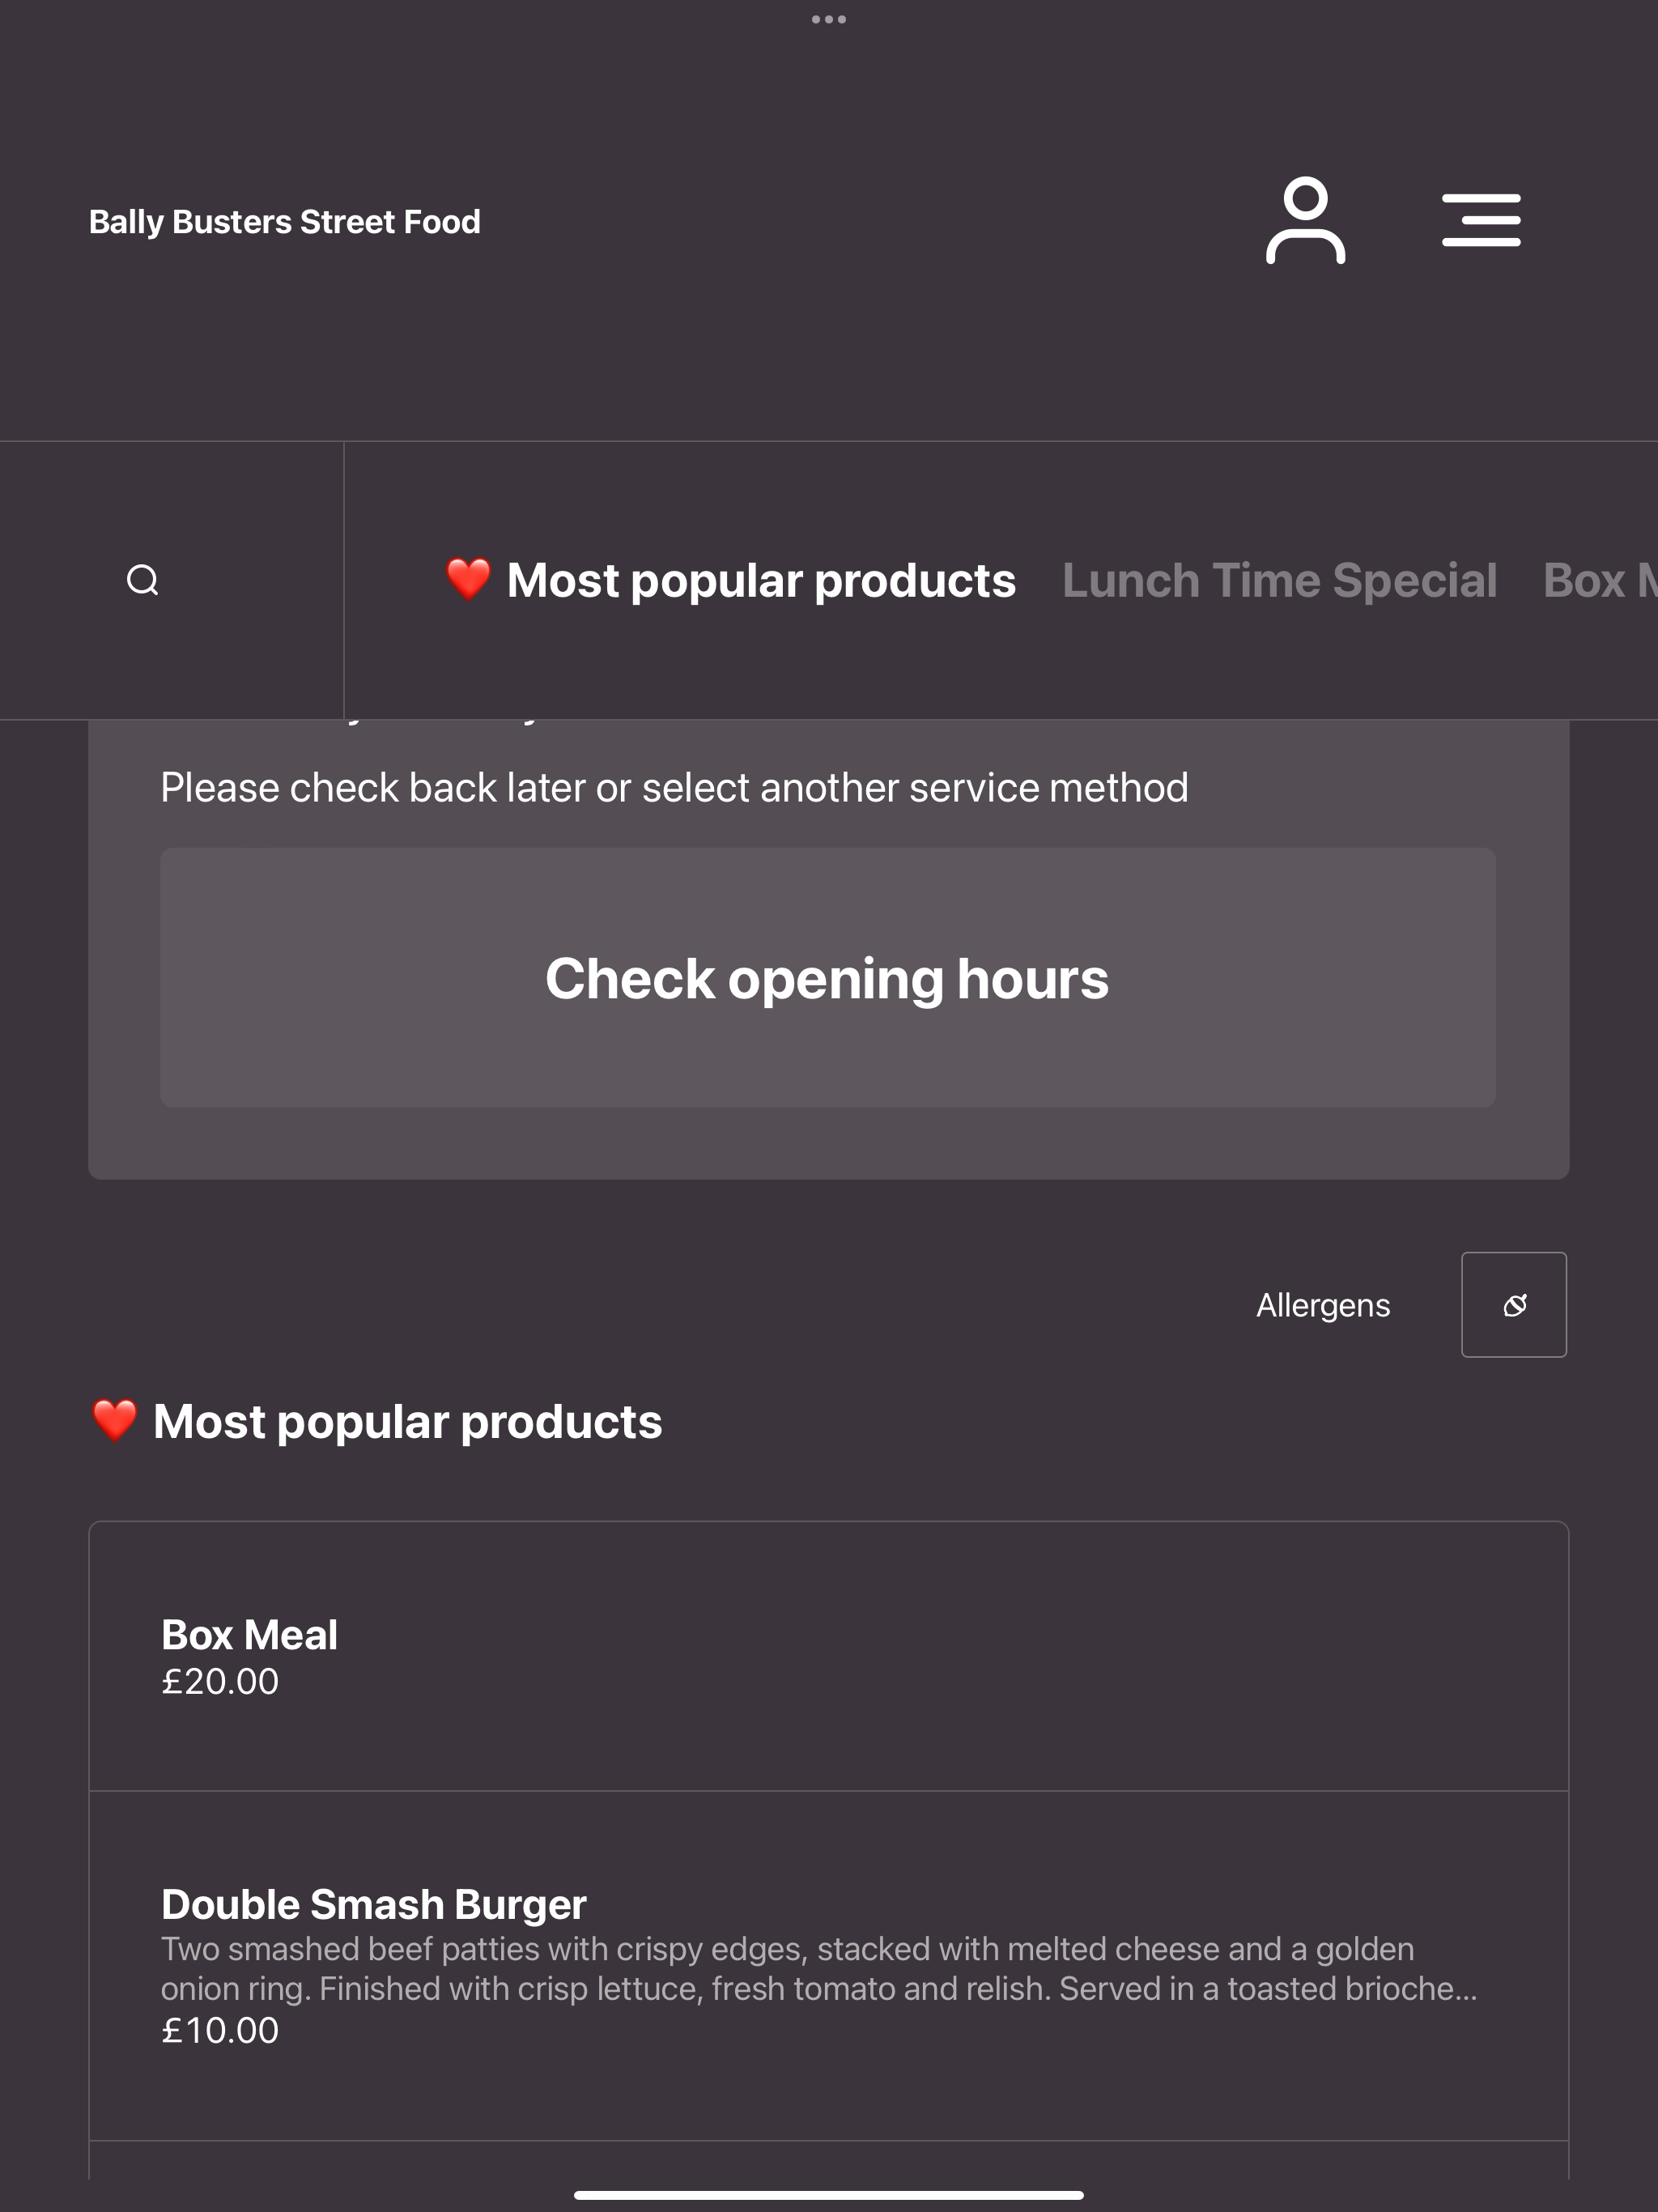Click the search magnifier icon

(143, 580)
